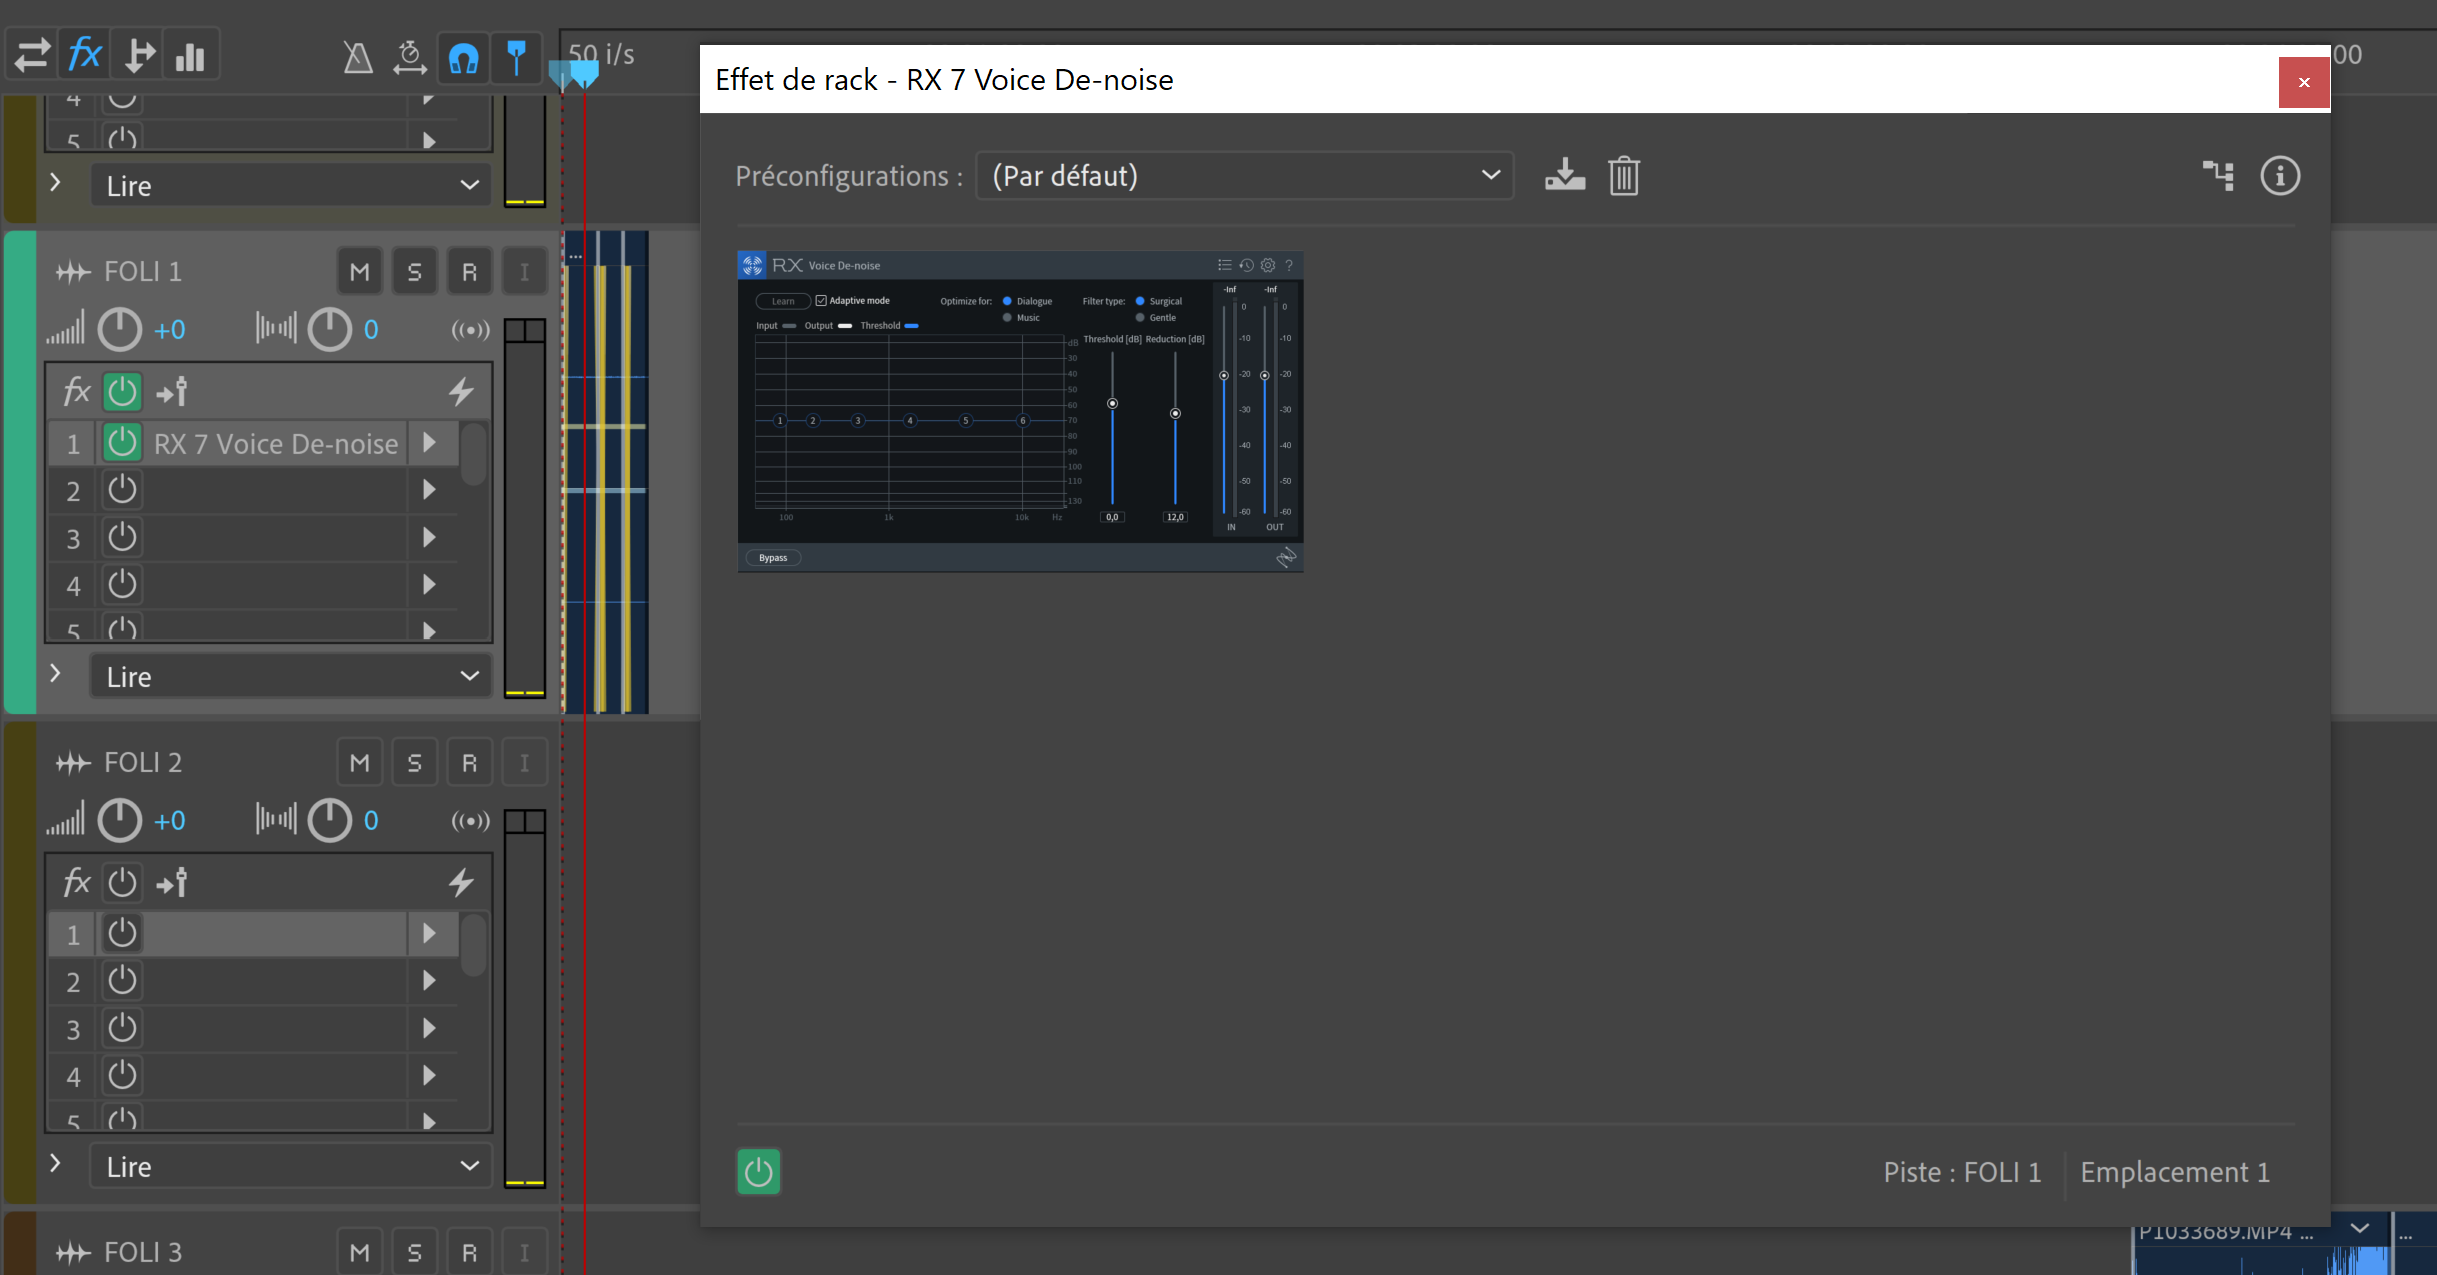Expand FOLI 1 automation lanes chevron

(x=56, y=674)
